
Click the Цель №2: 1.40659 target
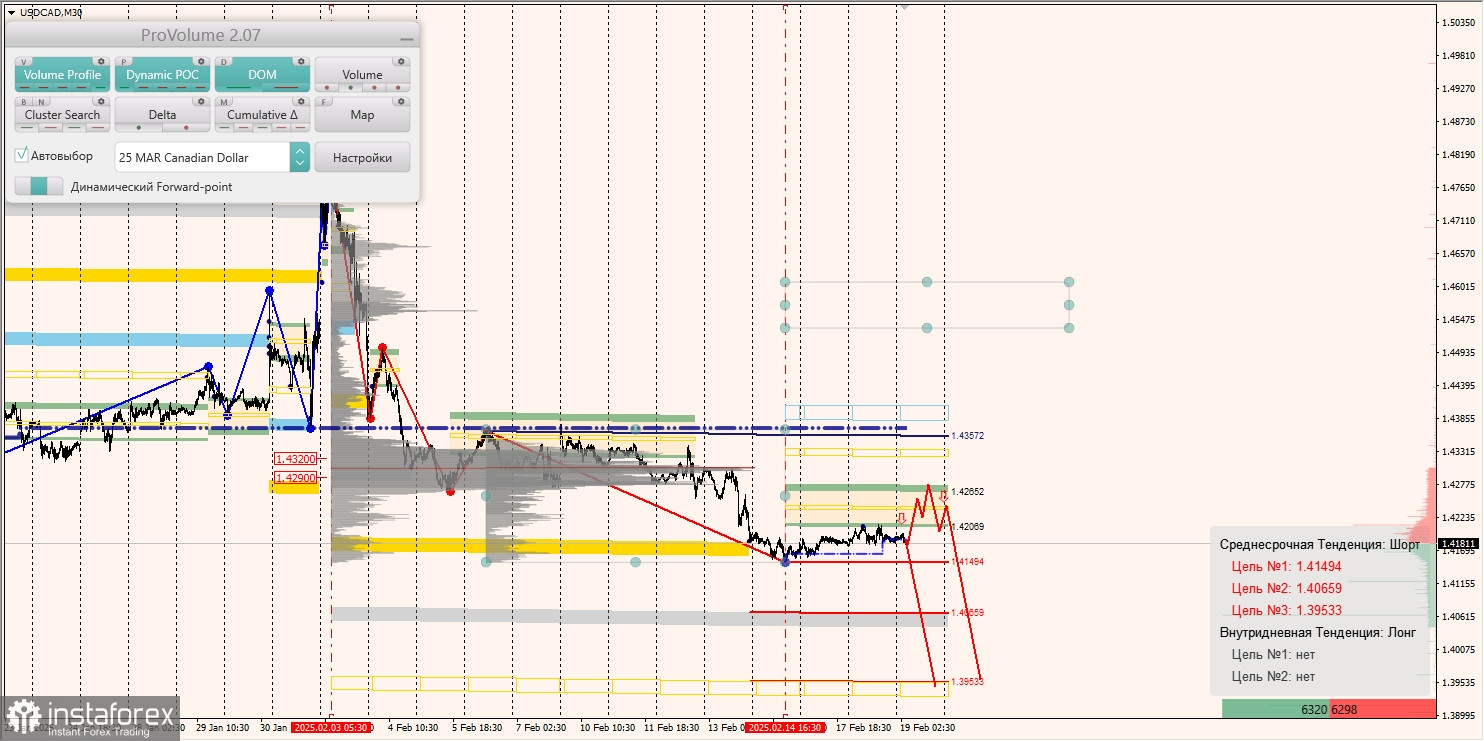click(1286, 588)
